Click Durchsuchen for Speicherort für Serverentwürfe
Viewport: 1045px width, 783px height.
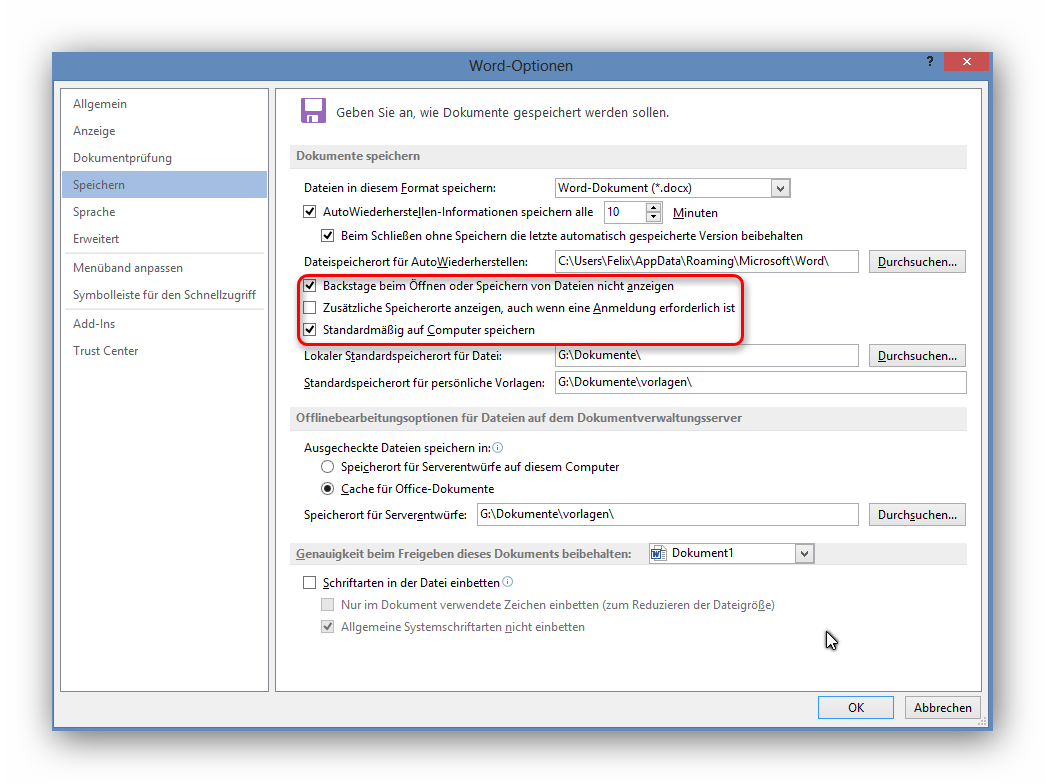click(917, 514)
